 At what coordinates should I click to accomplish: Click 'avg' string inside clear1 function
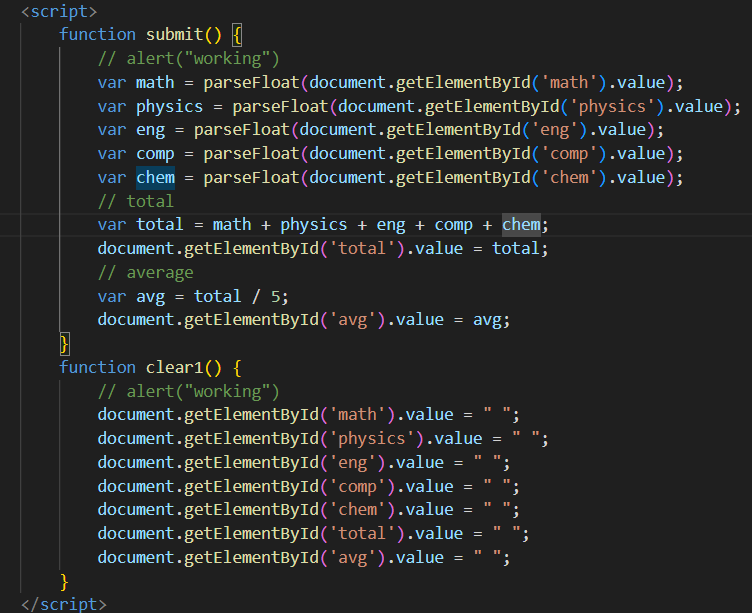(x=352, y=557)
